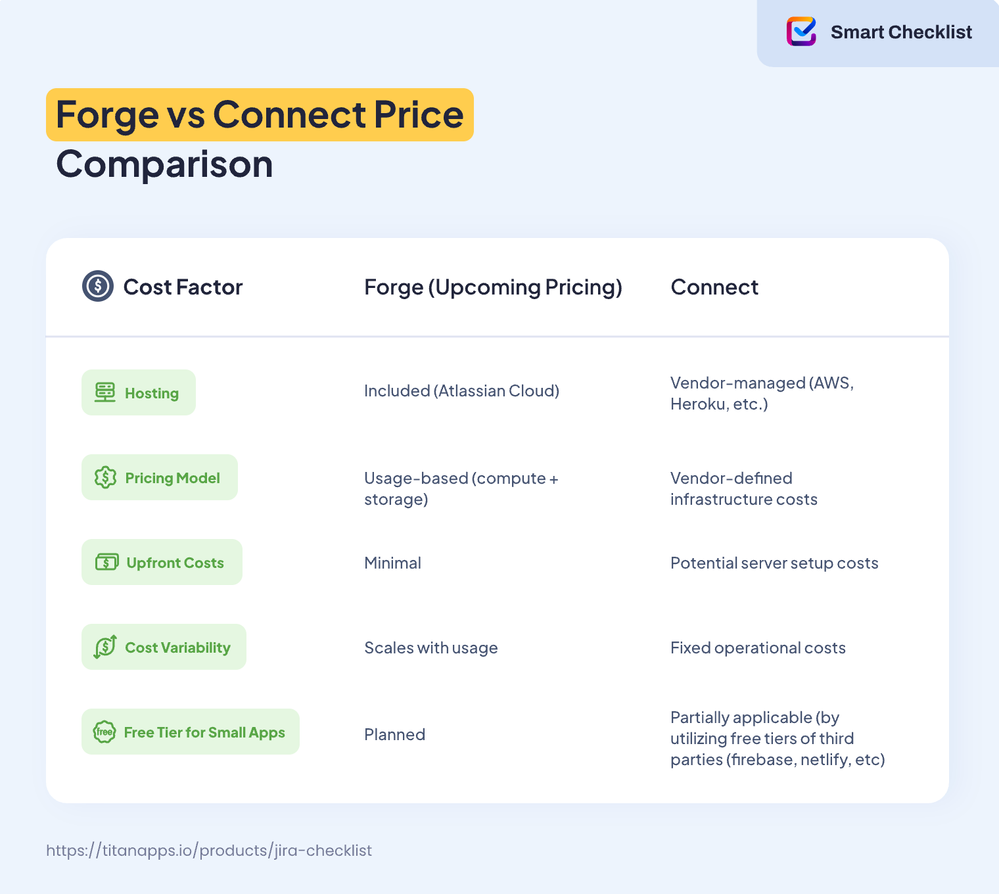999x894 pixels.
Task: Select the Pricing Model tag
Action: coord(159,477)
